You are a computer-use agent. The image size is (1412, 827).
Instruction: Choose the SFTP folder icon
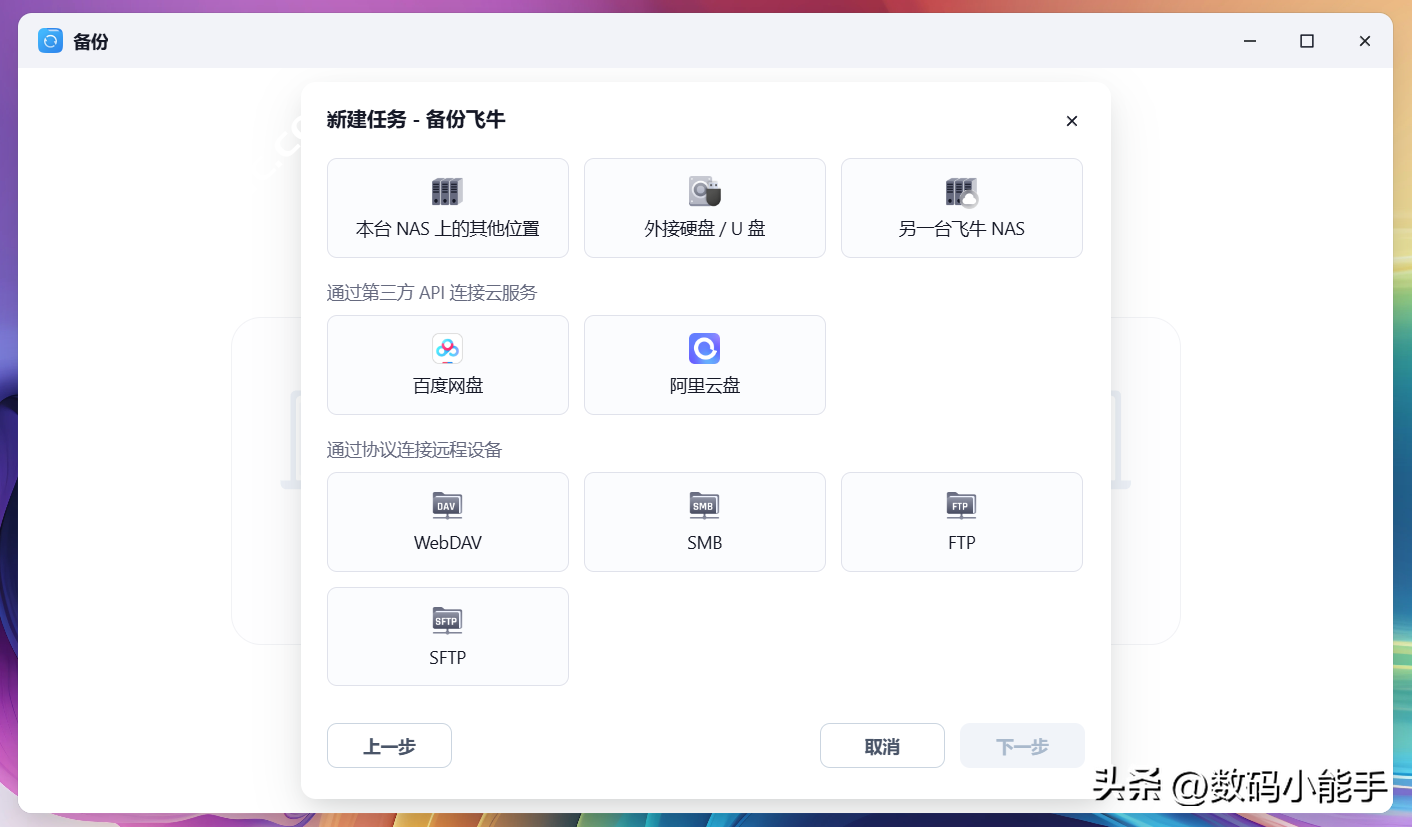point(447,621)
